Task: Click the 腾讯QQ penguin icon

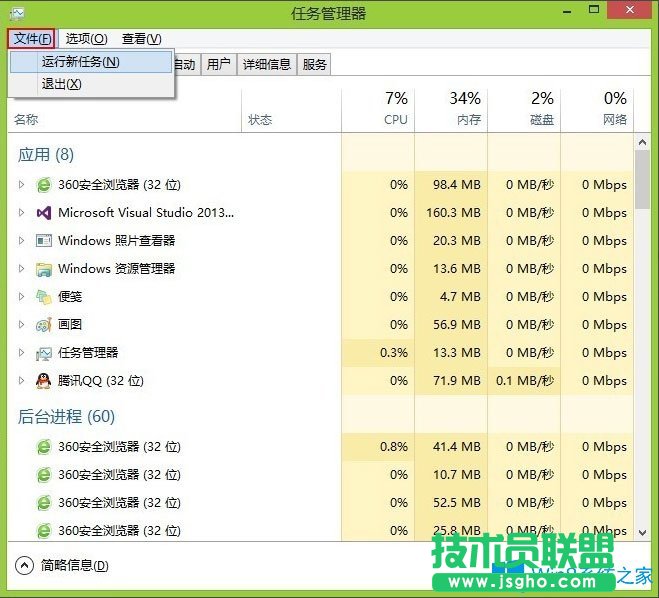Action: (x=44, y=381)
